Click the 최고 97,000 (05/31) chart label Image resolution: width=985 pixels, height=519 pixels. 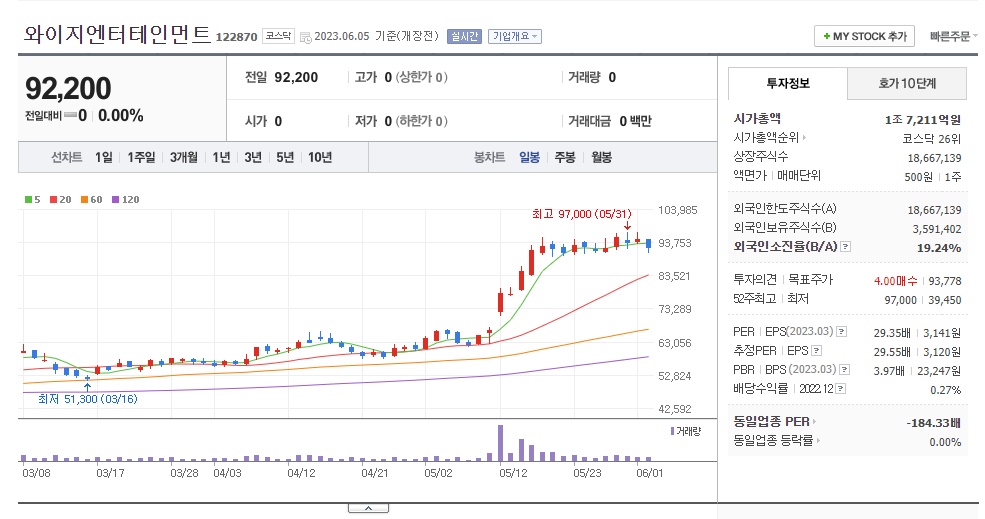click(x=582, y=214)
